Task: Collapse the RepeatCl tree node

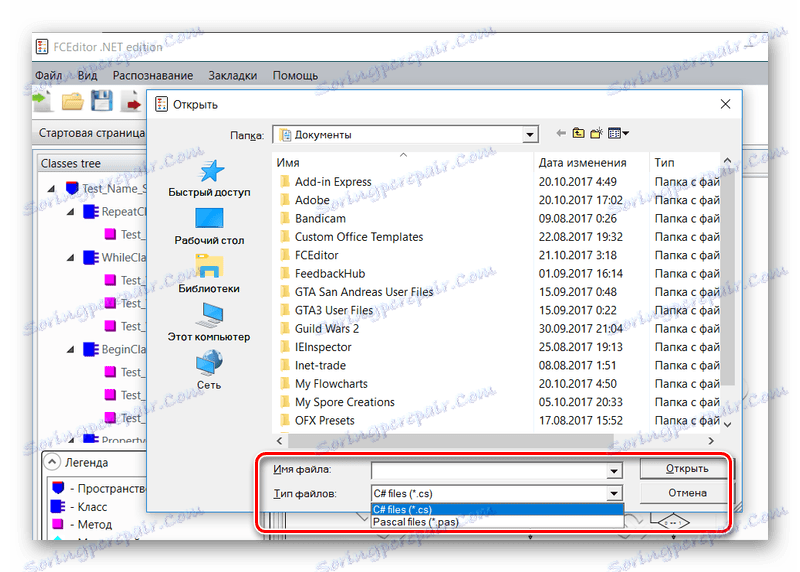Action: (x=70, y=212)
